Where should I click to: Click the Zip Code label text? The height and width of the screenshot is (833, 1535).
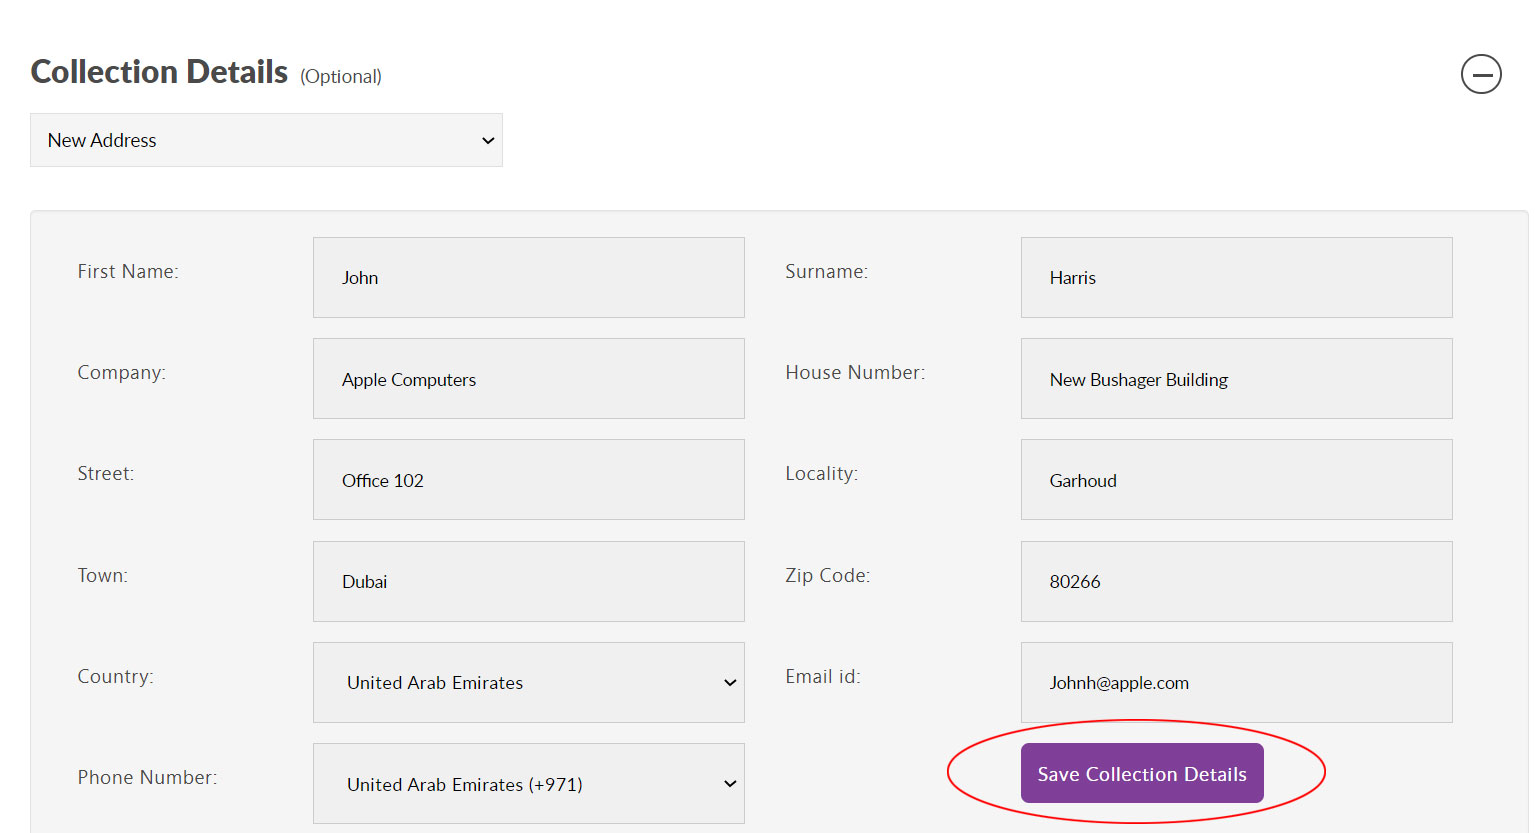pyautogui.click(x=827, y=576)
